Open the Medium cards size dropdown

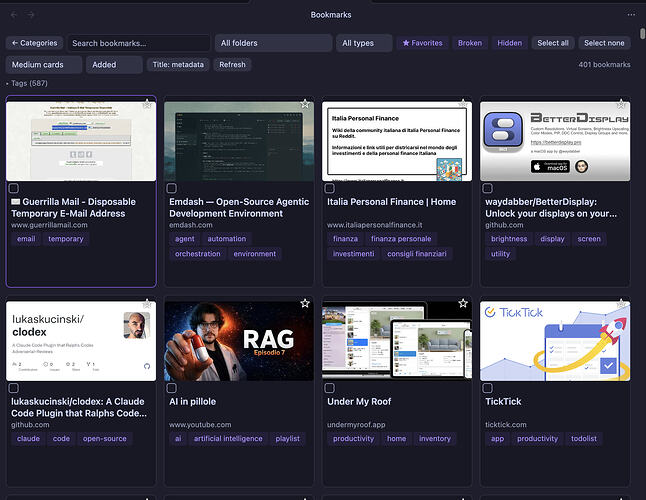44,65
